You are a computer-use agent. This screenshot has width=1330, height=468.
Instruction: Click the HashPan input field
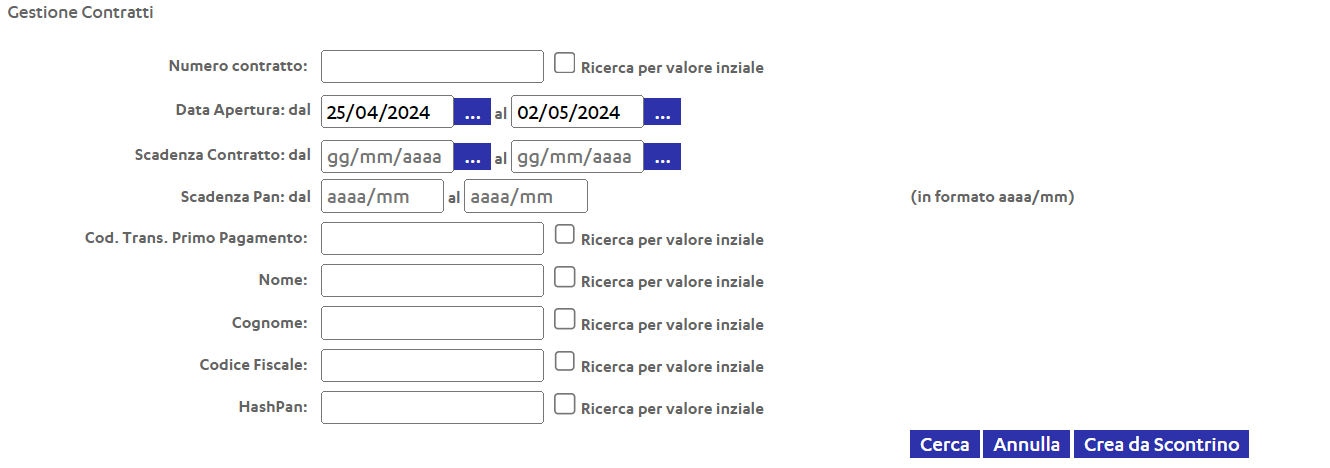[432, 407]
